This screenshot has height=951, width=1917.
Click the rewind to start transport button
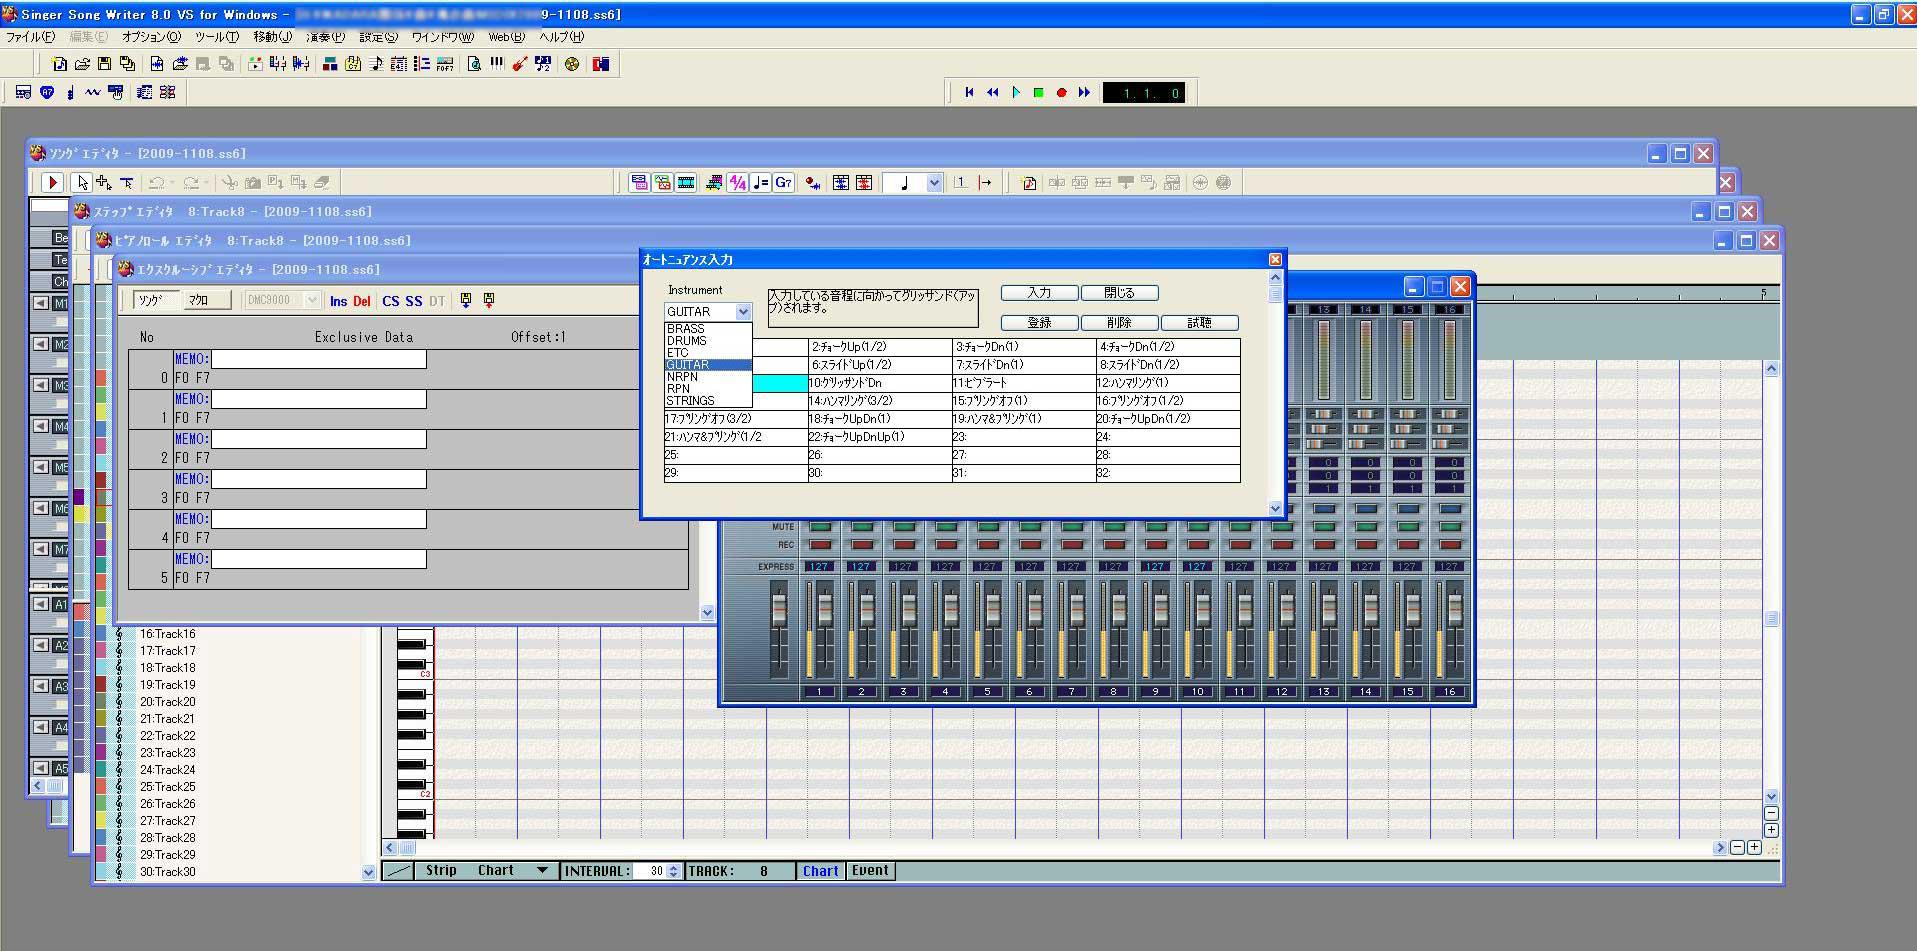969,92
